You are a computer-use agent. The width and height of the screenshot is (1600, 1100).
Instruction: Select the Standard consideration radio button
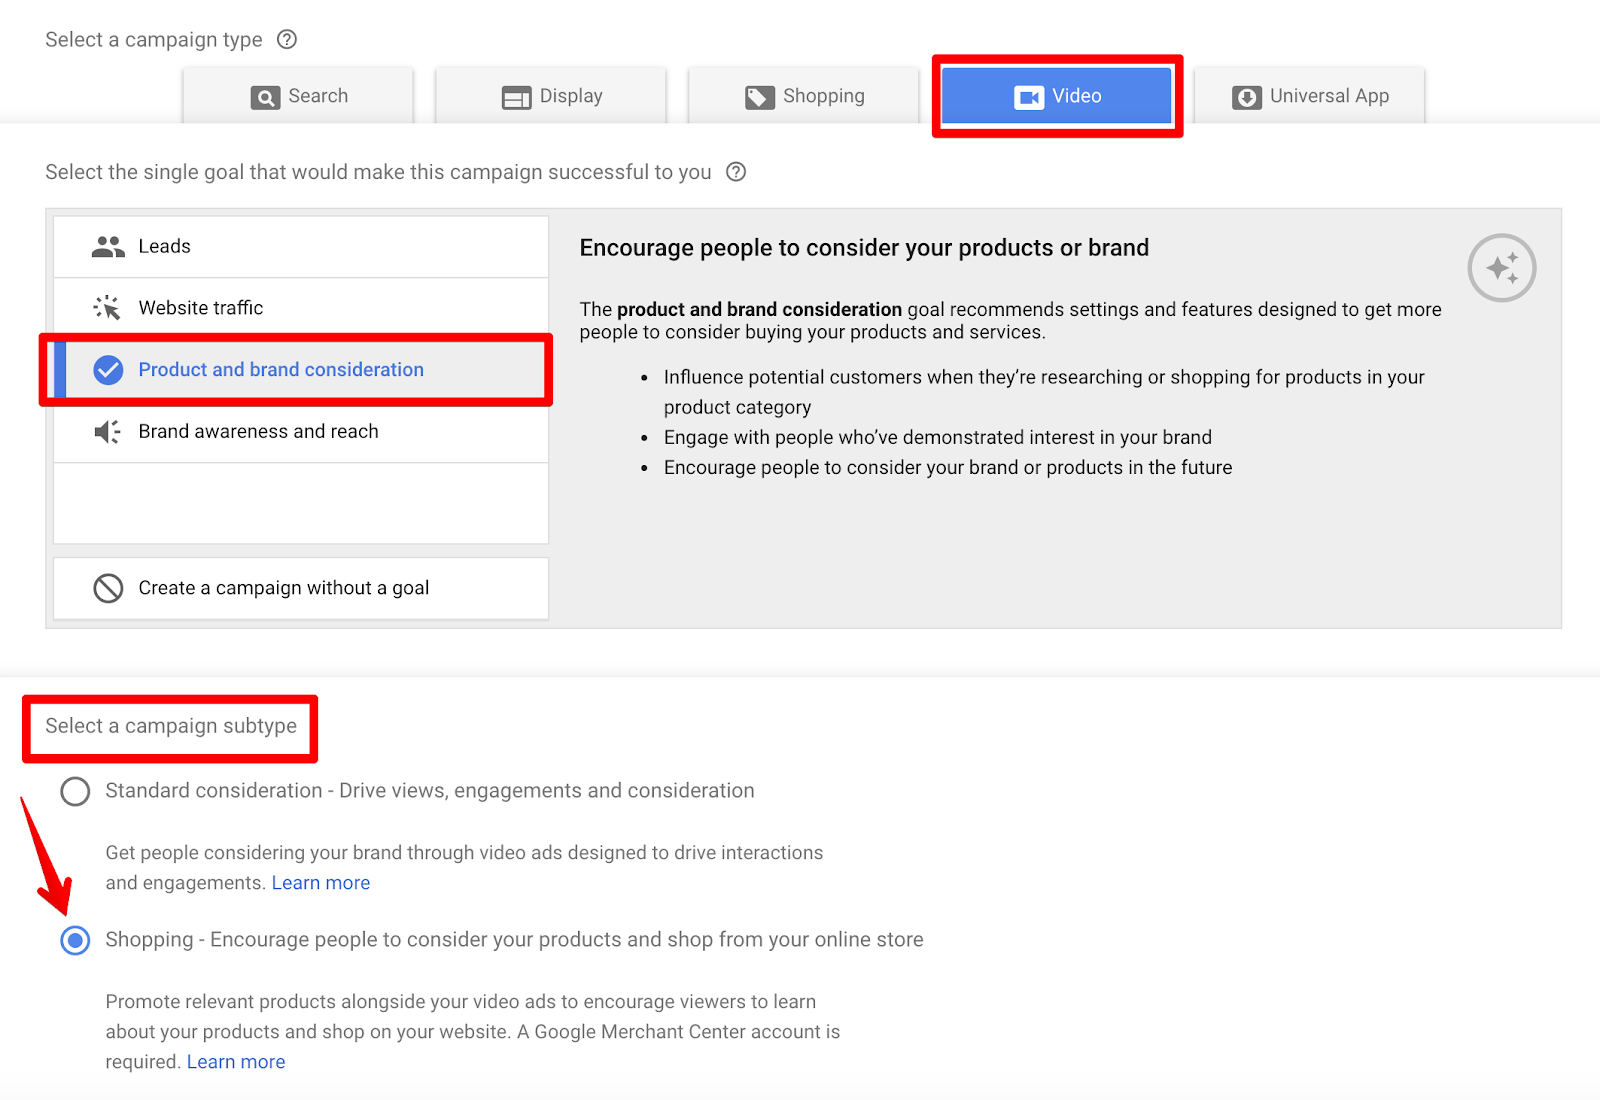75,792
